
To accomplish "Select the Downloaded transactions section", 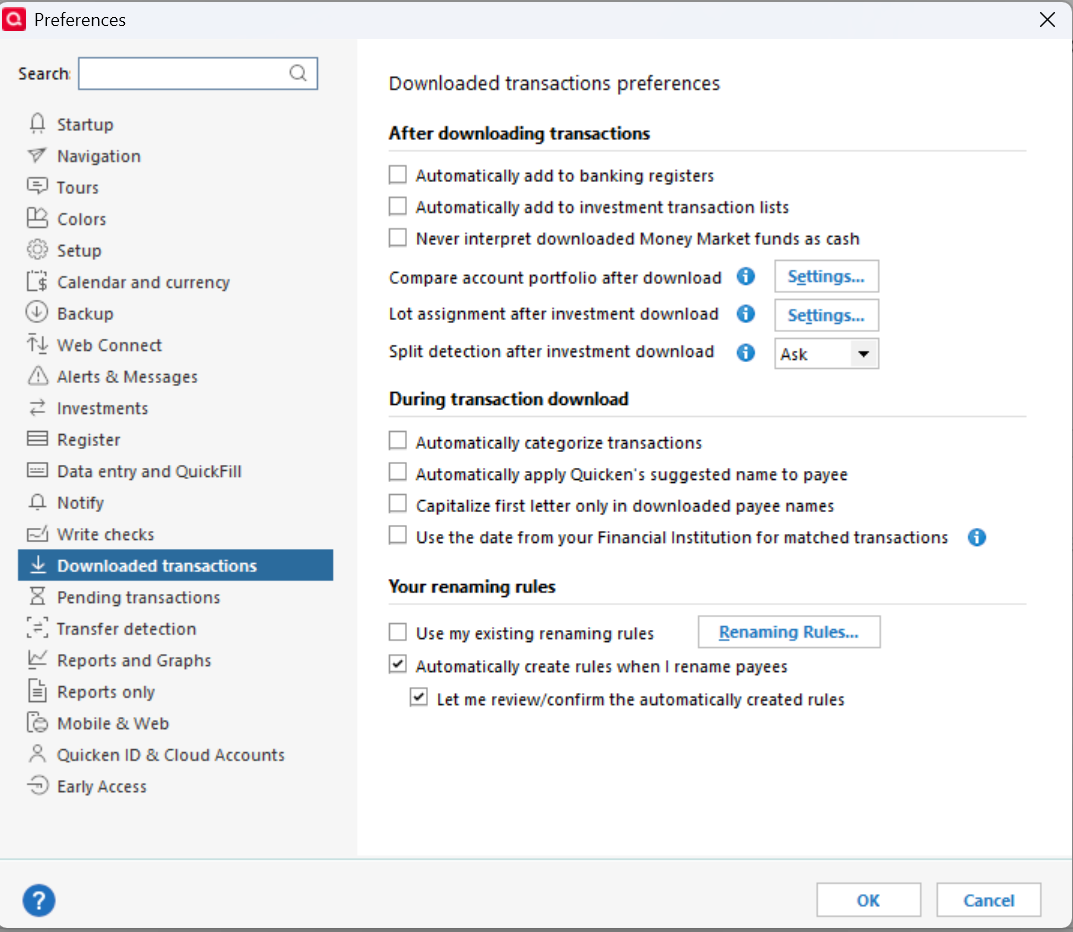I will (x=175, y=565).
